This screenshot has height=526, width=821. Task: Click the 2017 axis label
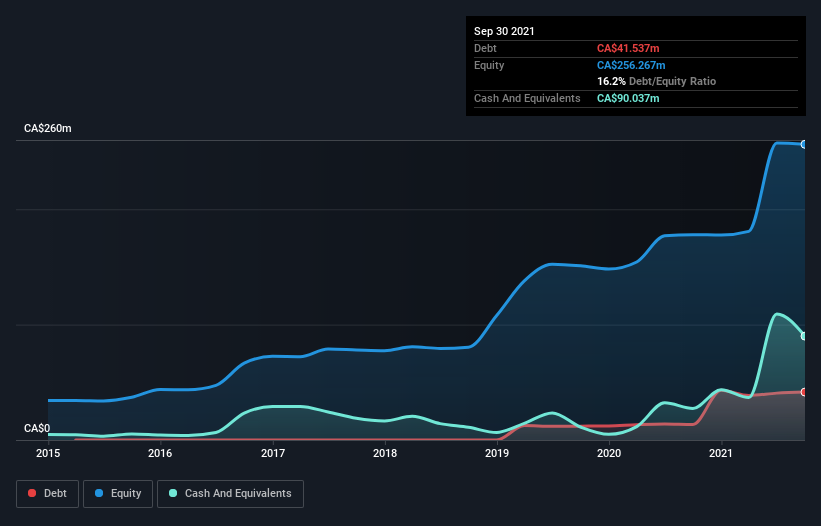click(273, 453)
